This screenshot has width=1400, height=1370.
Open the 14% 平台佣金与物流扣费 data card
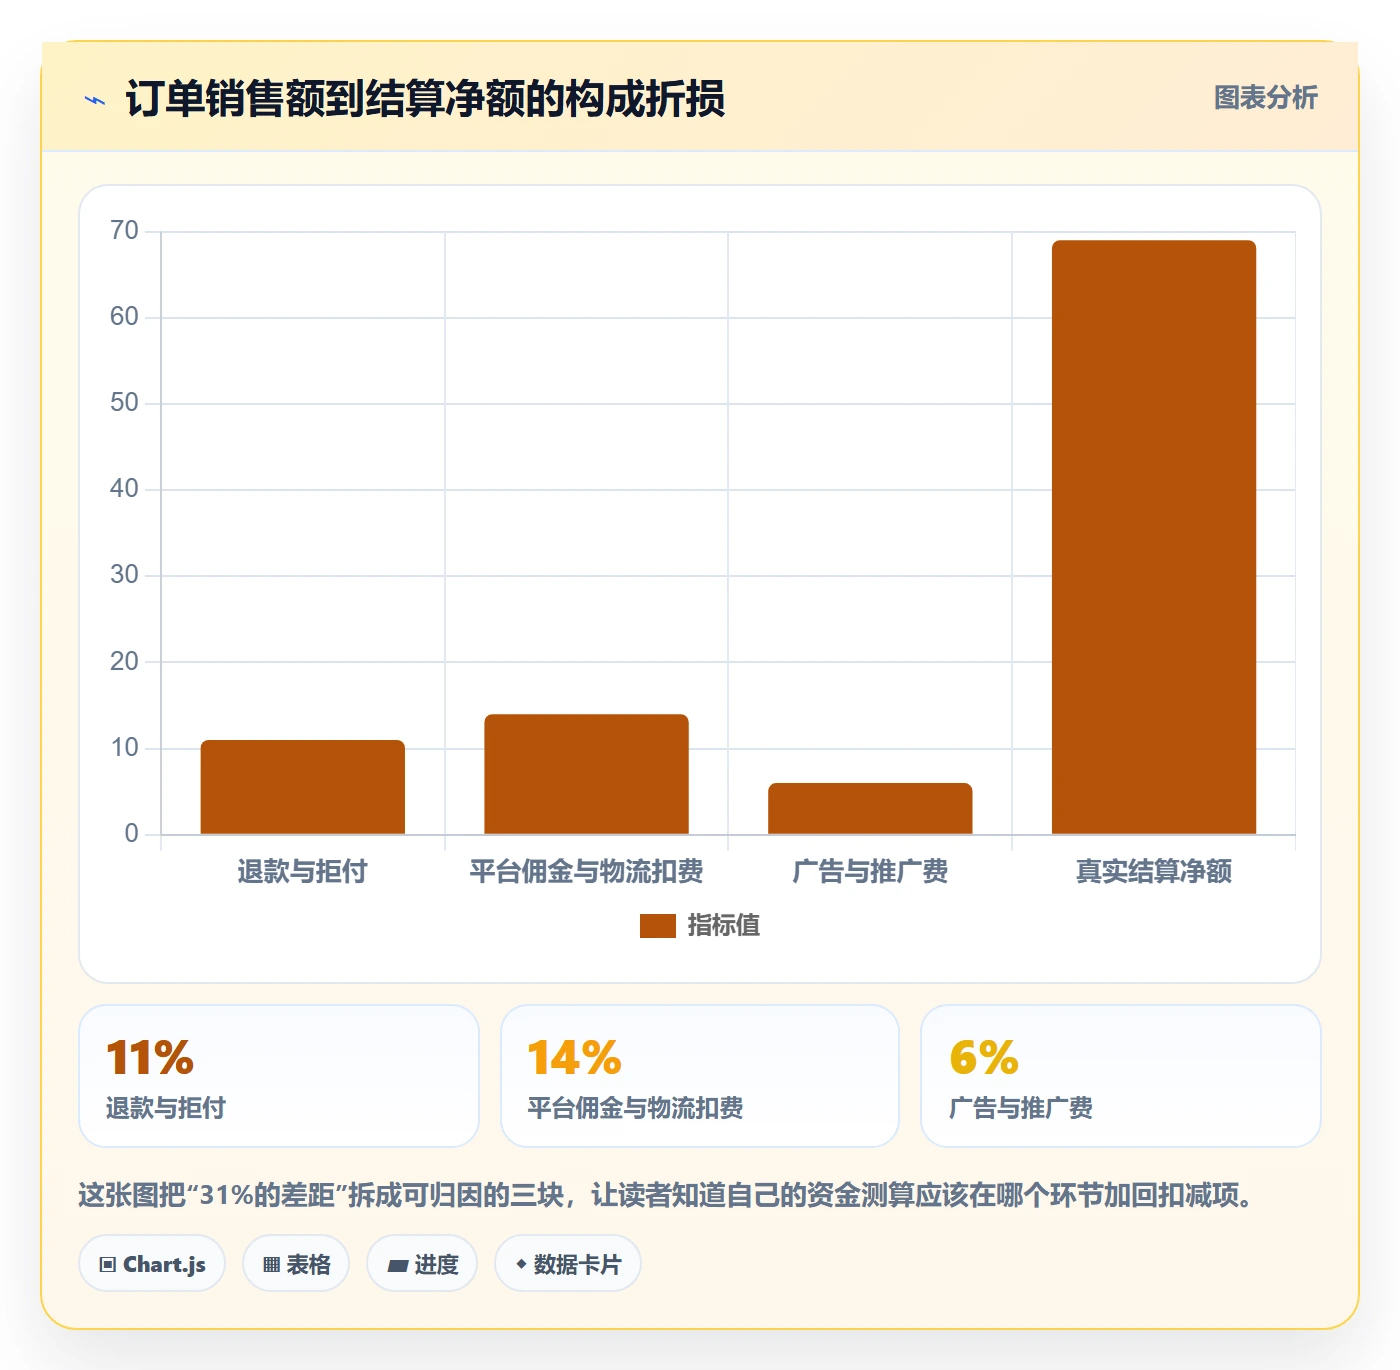point(700,1076)
